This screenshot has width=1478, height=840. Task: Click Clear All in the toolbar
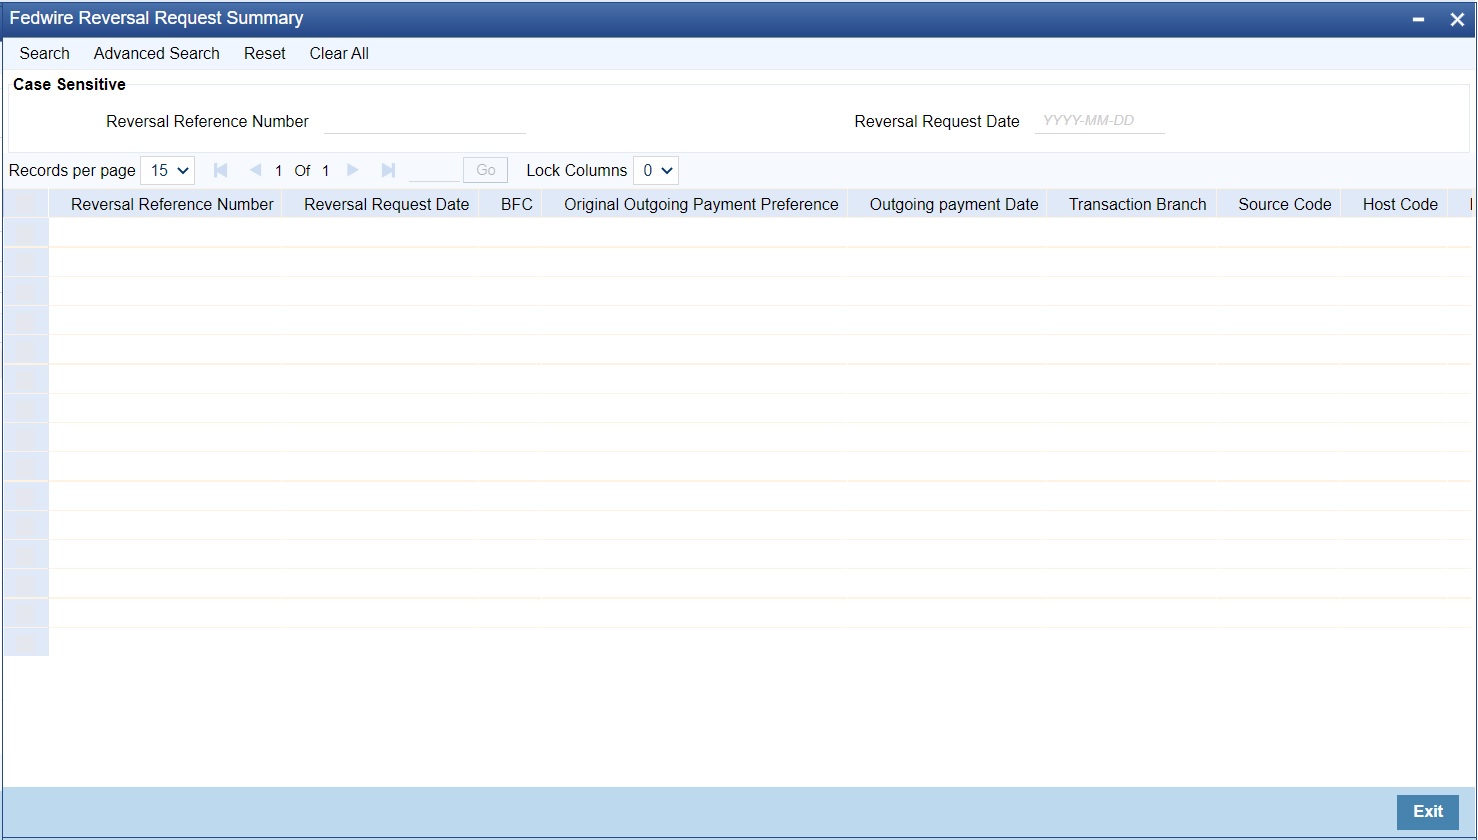tap(339, 54)
